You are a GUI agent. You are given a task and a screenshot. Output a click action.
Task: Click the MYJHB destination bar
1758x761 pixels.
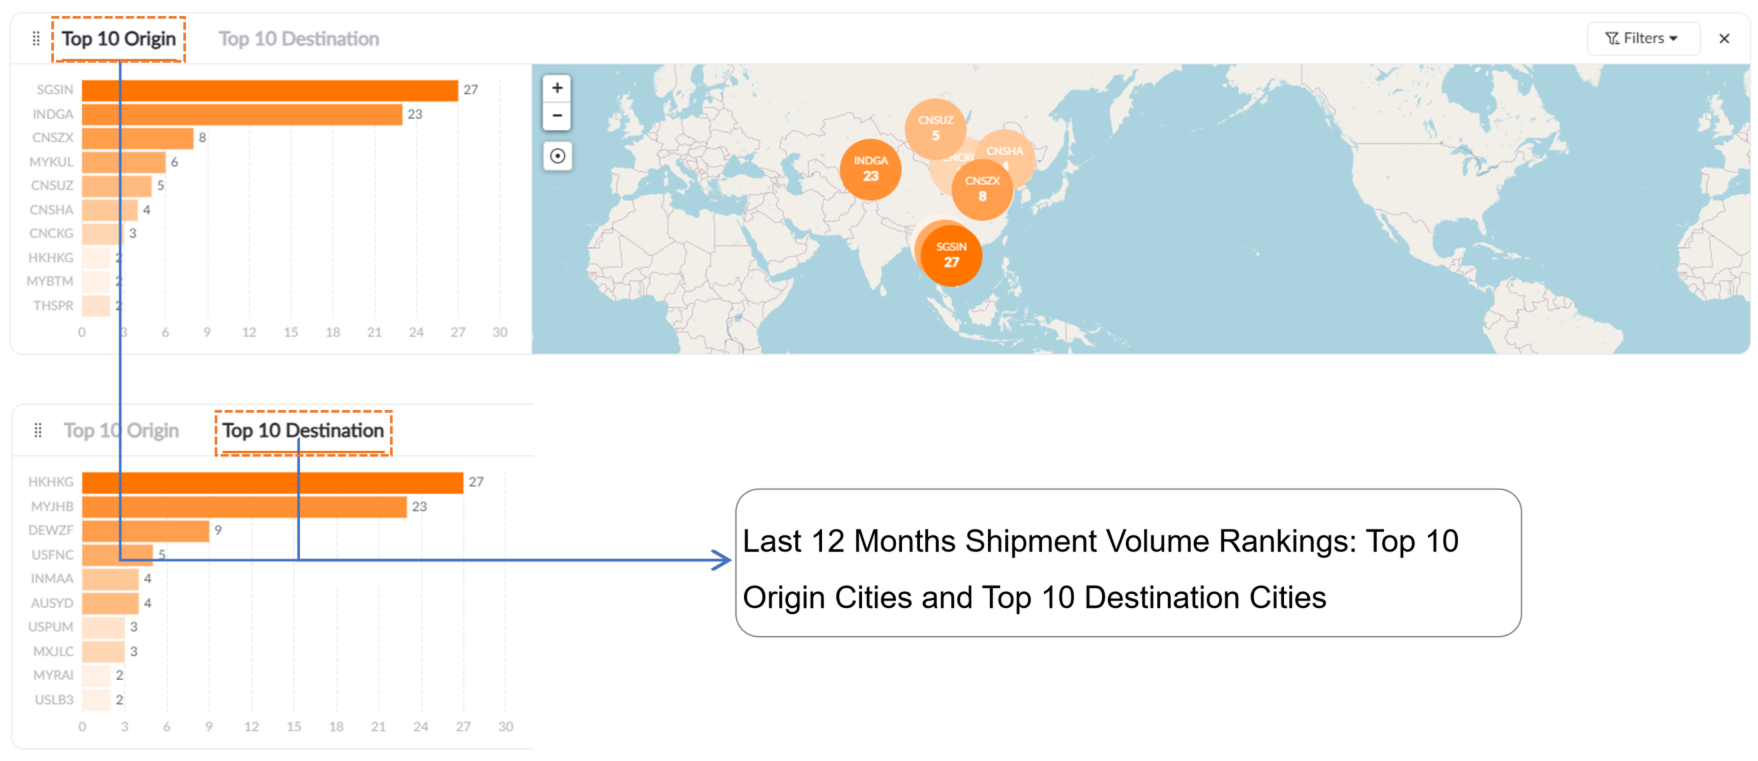[x=244, y=507]
